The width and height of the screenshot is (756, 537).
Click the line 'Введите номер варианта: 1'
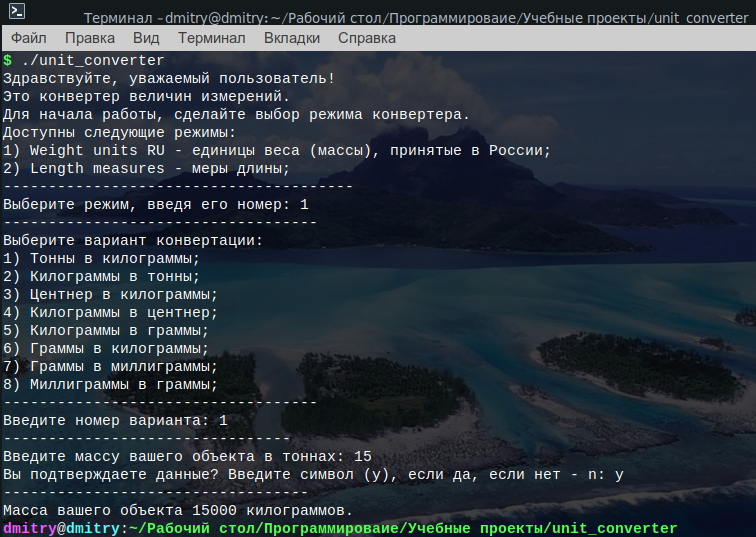115,420
